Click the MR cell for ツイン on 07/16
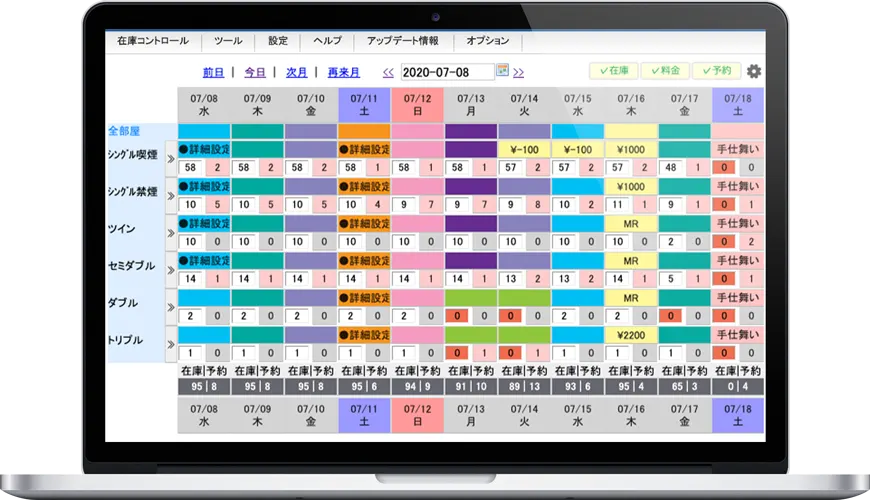 click(x=631, y=224)
